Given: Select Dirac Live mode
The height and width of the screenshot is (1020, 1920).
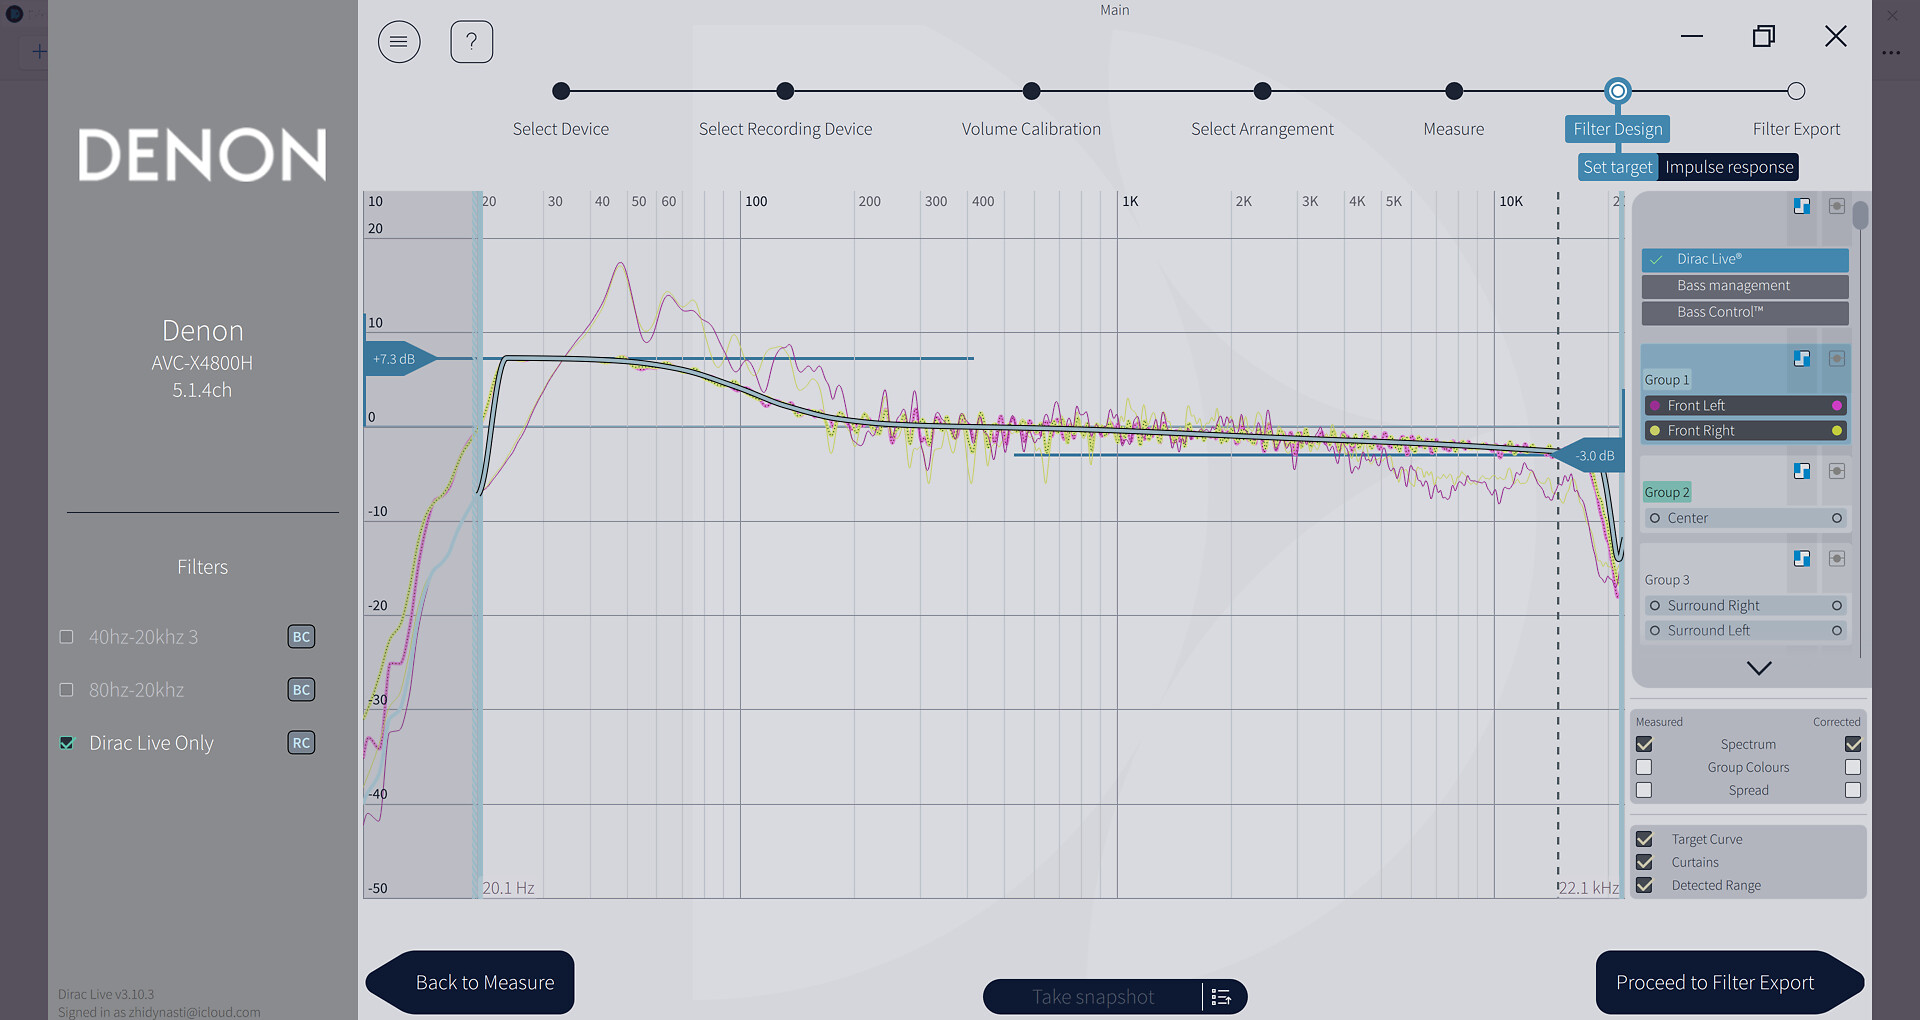Looking at the screenshot, I should point(1745,260).
